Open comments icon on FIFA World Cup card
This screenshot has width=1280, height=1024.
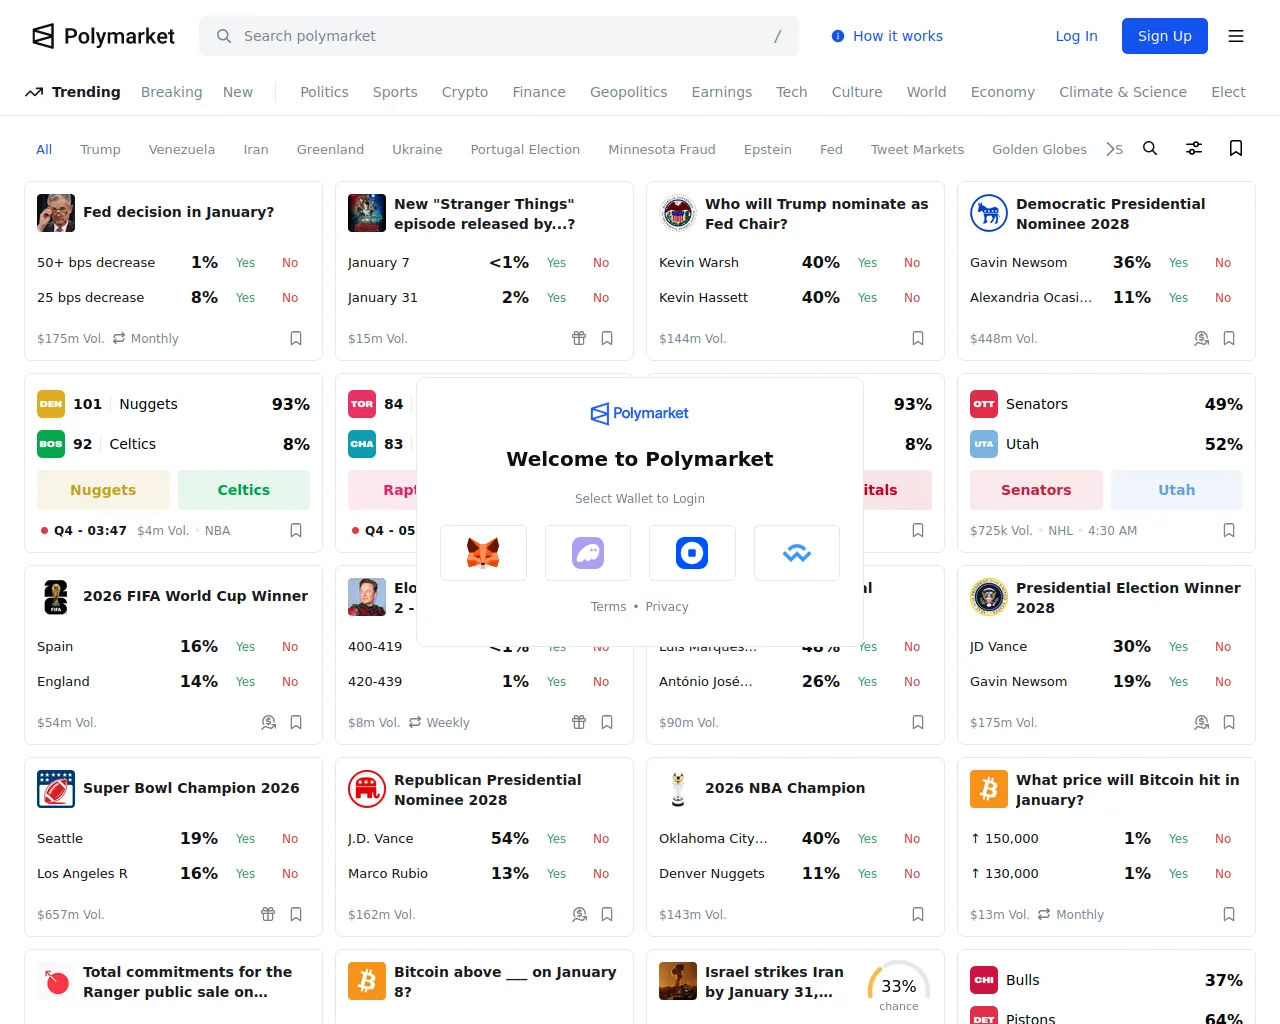pyautogui.click(x=269, y=722)
